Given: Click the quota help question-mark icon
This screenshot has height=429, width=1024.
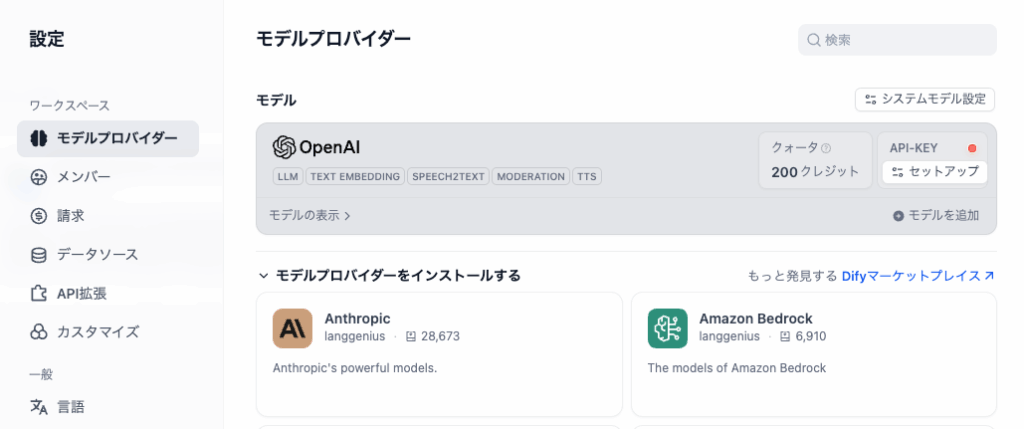Looking at the screenshot, I should tap(826, 148).
